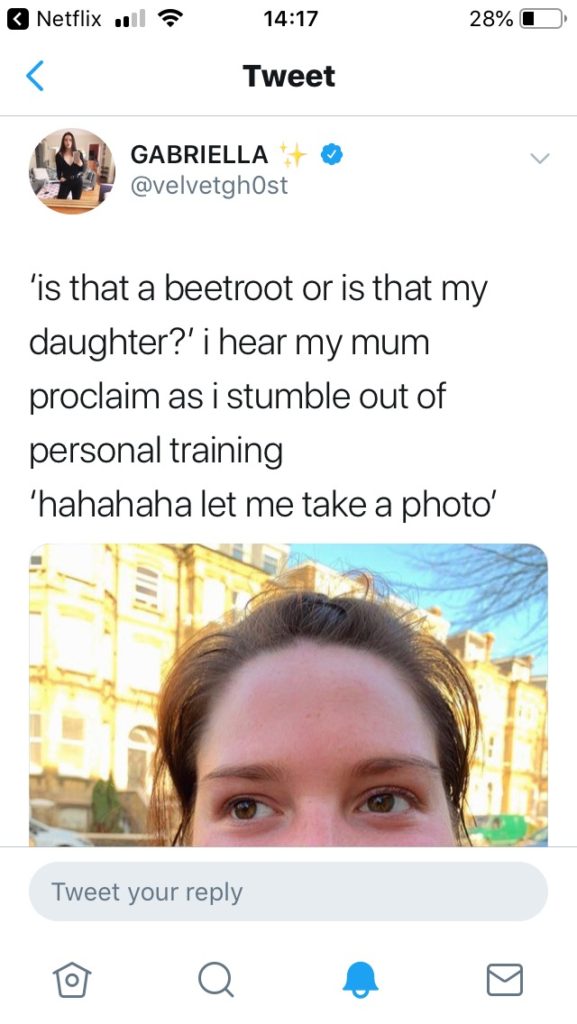
Task: Open the Home tab icon
Action: point(71,980)
